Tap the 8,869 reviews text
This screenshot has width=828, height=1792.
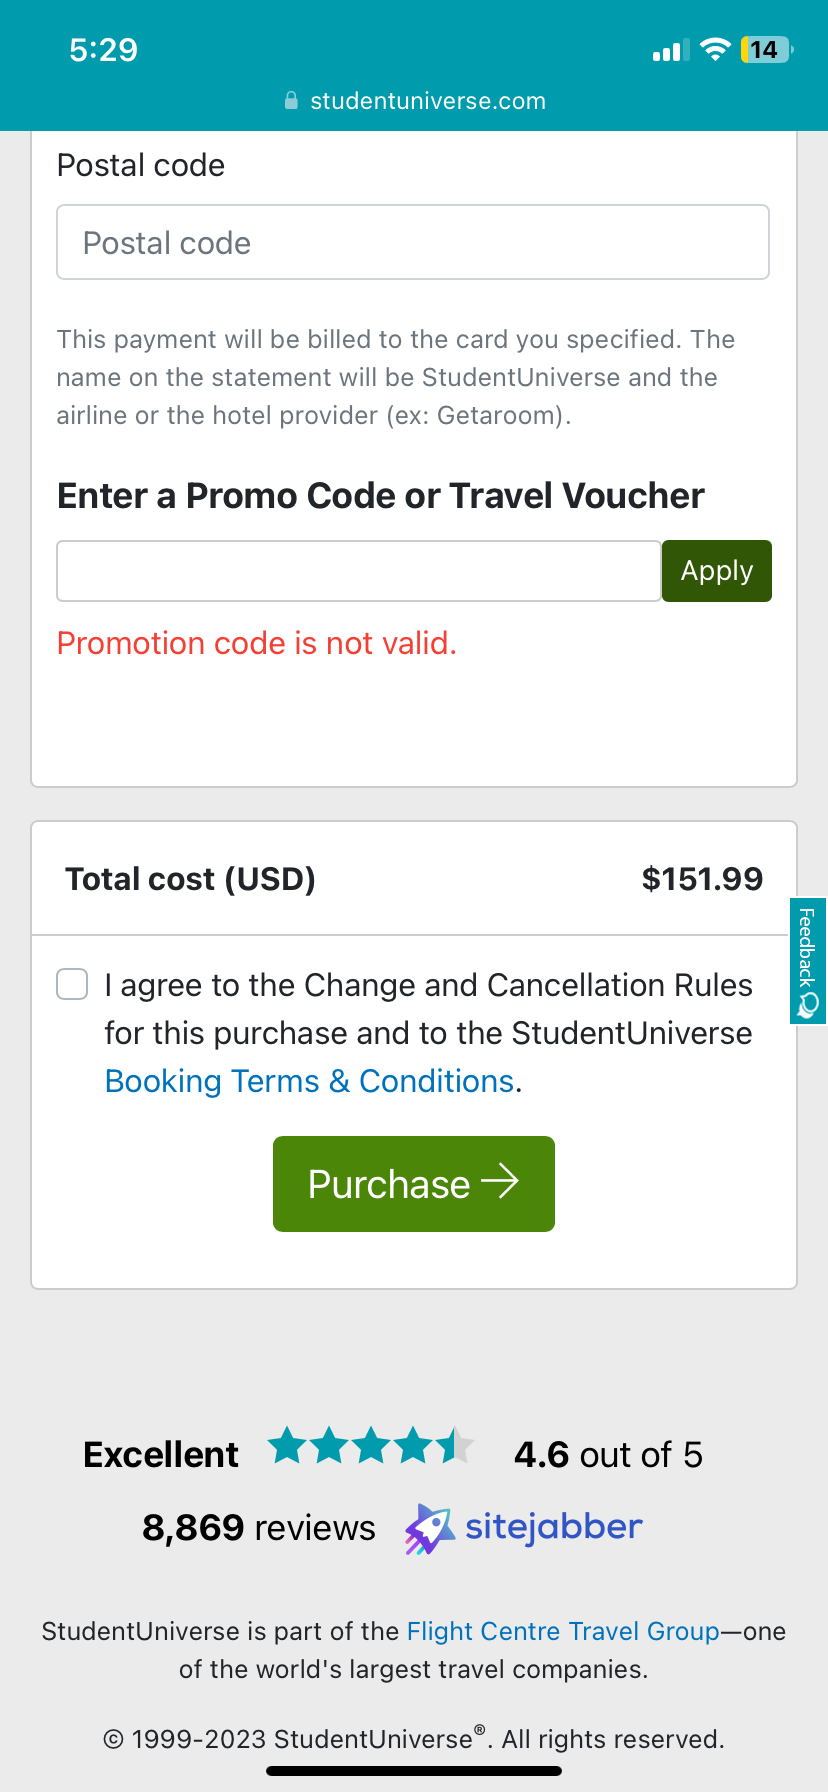pos(258,1528)
